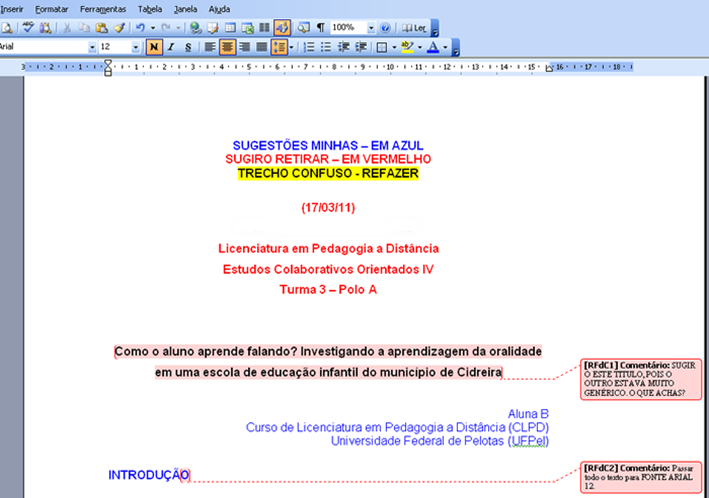The width and height of the screenshot is (709, 498).
Task: Justify the paragraph text
Action: point(262,47)
